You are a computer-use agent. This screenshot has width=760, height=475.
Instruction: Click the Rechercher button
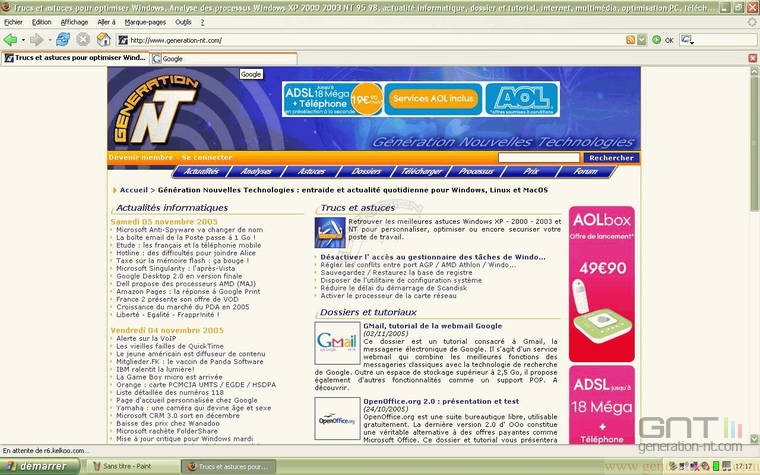click(x=611, y=158)
